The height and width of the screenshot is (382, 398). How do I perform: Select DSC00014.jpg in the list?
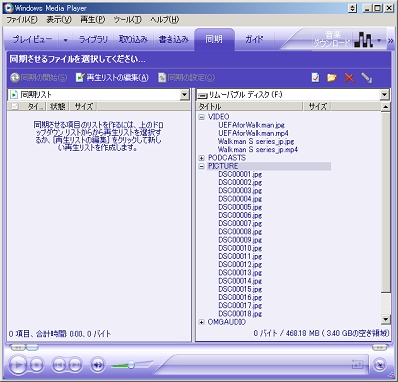[x=240, y=281]
